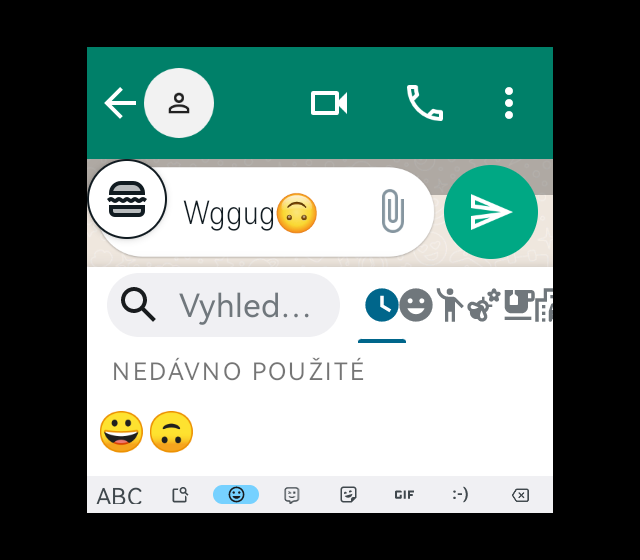Viewport: 640px width, 560px height.
Task: Open the GIF keyboard panel
Action: 404,495
